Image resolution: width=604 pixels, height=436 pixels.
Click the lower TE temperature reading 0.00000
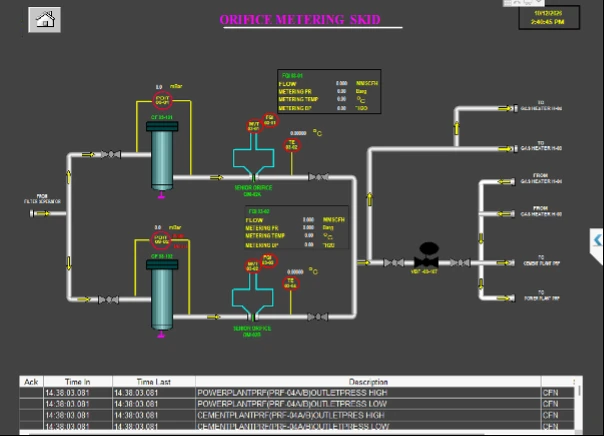(x=295, y=272)
